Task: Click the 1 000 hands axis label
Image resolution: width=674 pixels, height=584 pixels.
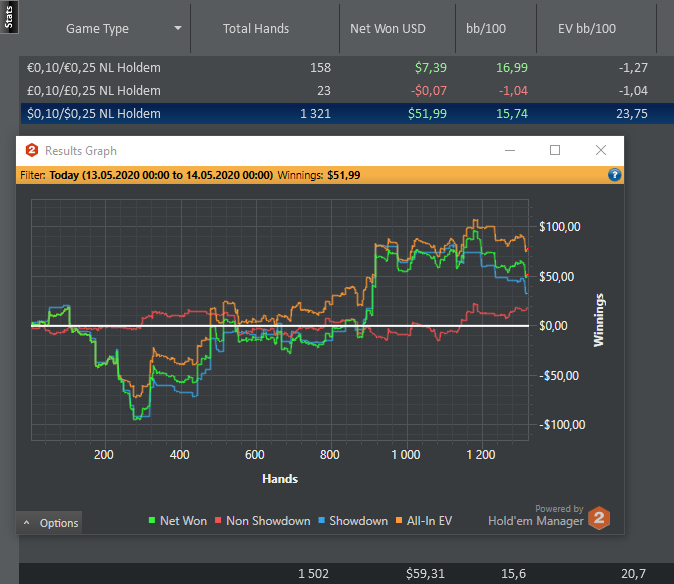Action: (406, 455)
